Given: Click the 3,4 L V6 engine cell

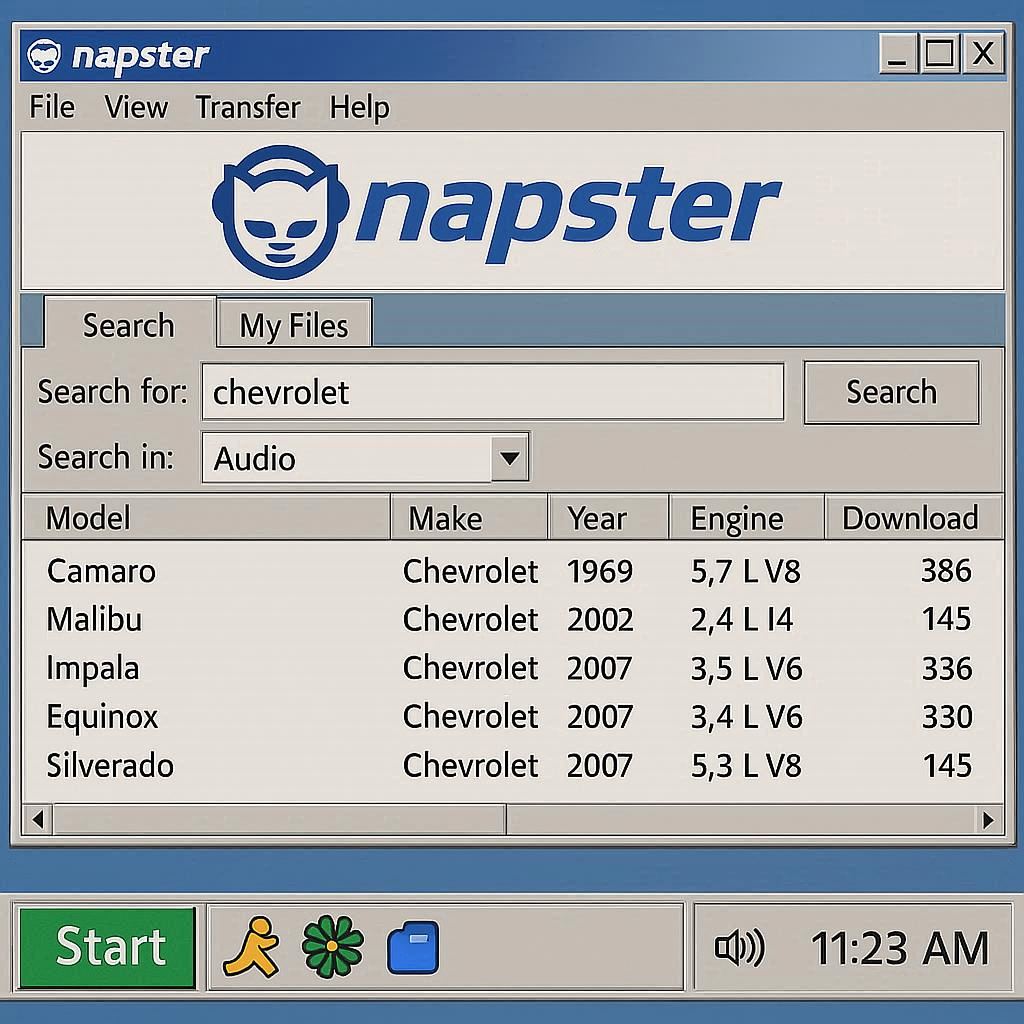Looking at the screenshot, I should pos(746,717).
